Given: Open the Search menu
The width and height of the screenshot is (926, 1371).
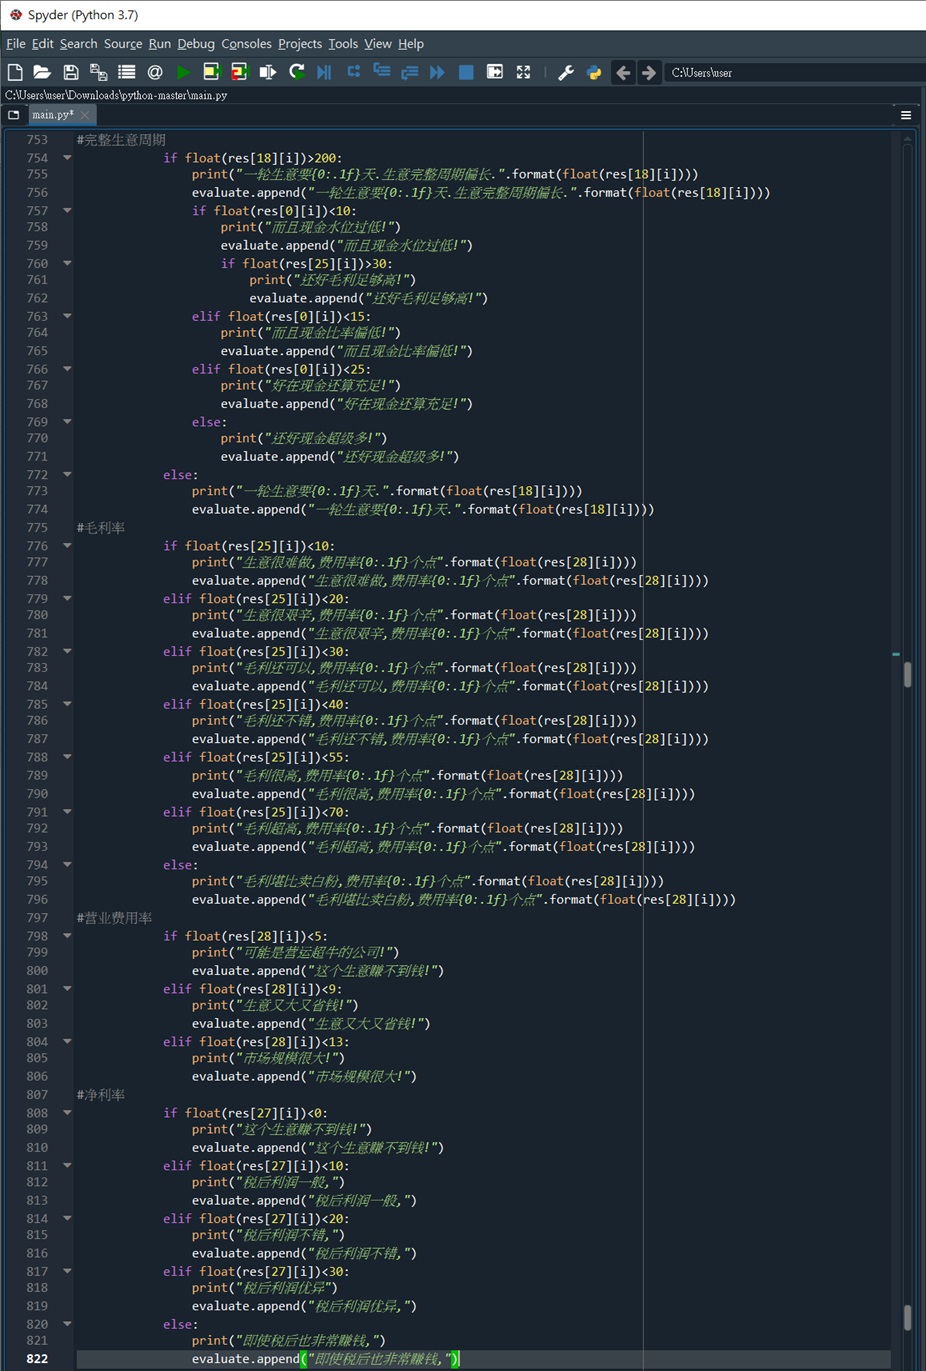Looking at the screenshot, I should (78, 44).
